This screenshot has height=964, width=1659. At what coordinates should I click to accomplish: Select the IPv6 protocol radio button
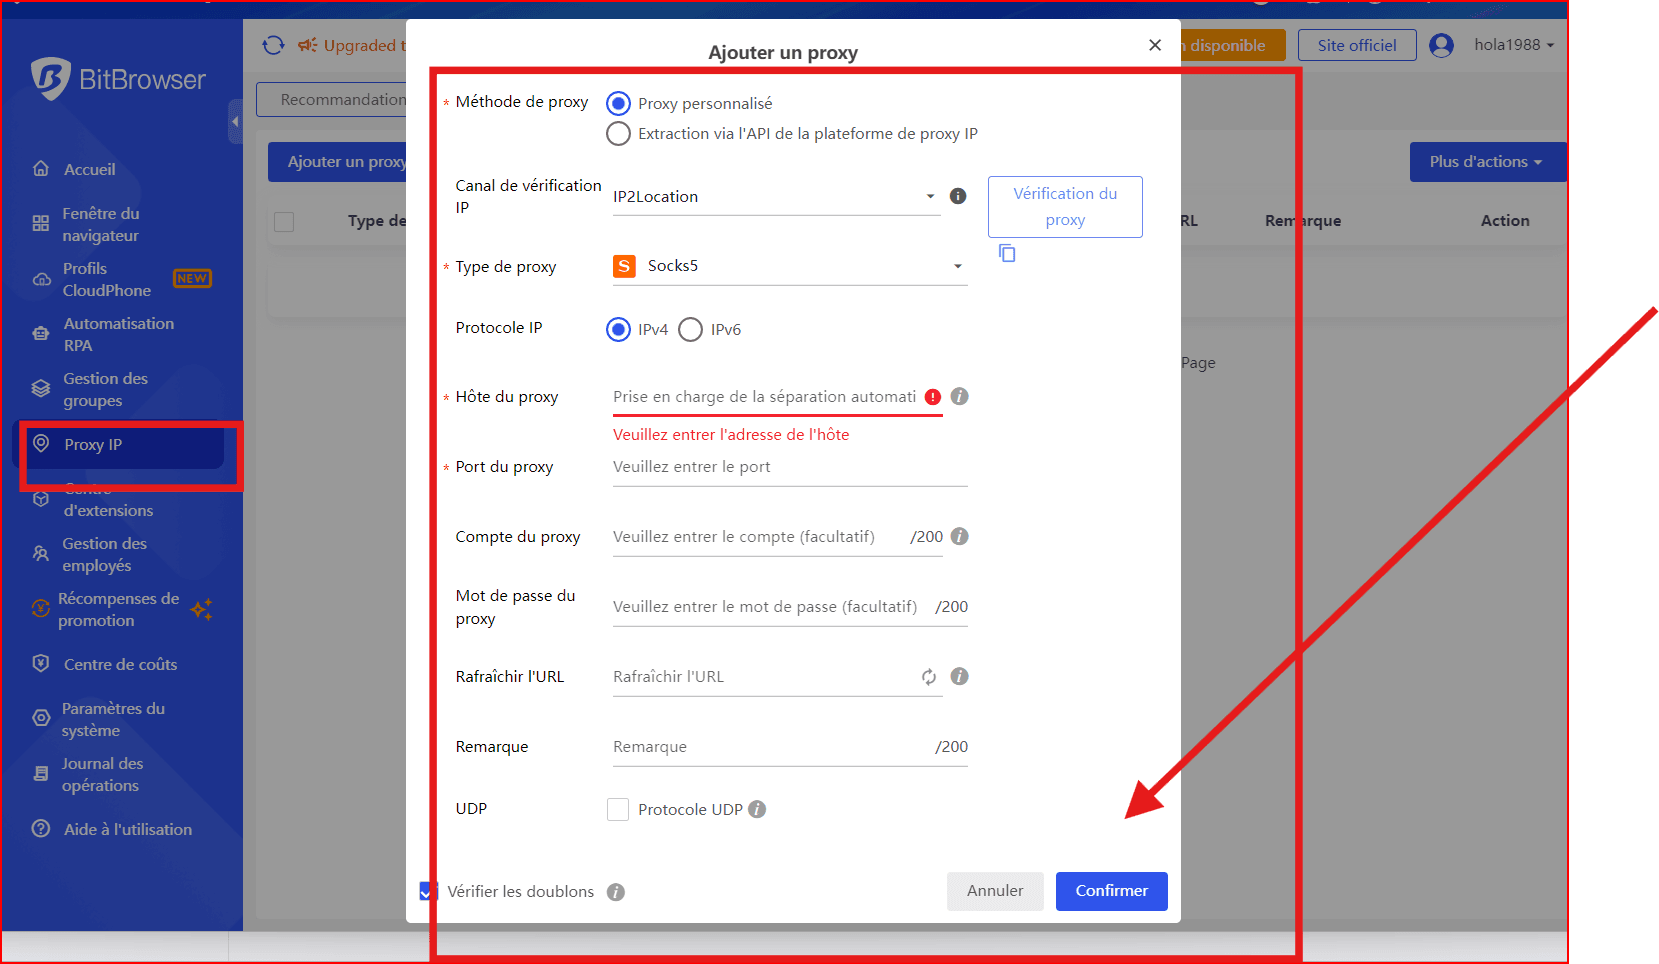click(x=691, y=330)
